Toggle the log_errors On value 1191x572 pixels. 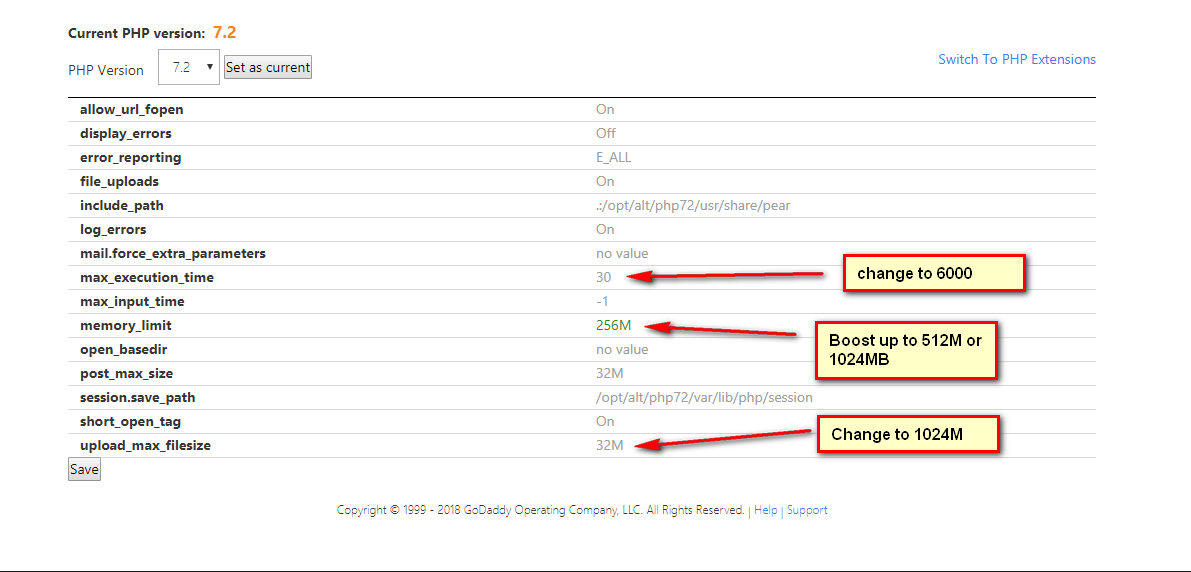[x=605, y=229]
